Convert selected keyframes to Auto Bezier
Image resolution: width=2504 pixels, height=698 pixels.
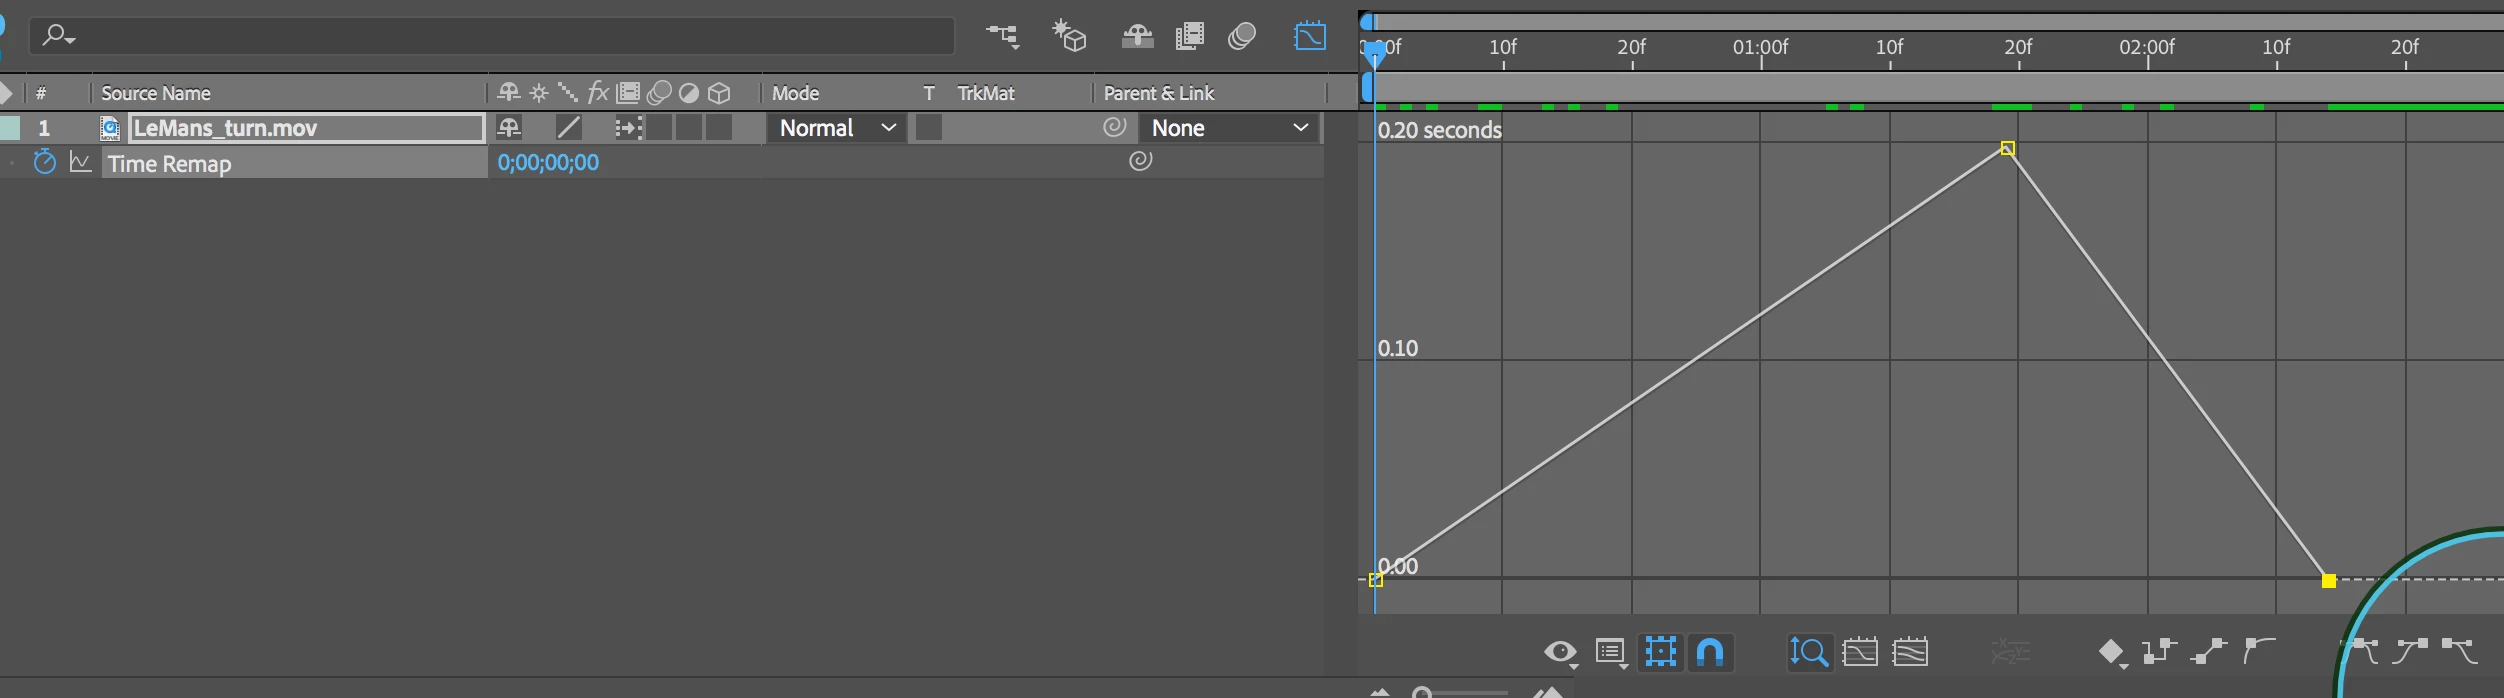[x=2259, y=652]
